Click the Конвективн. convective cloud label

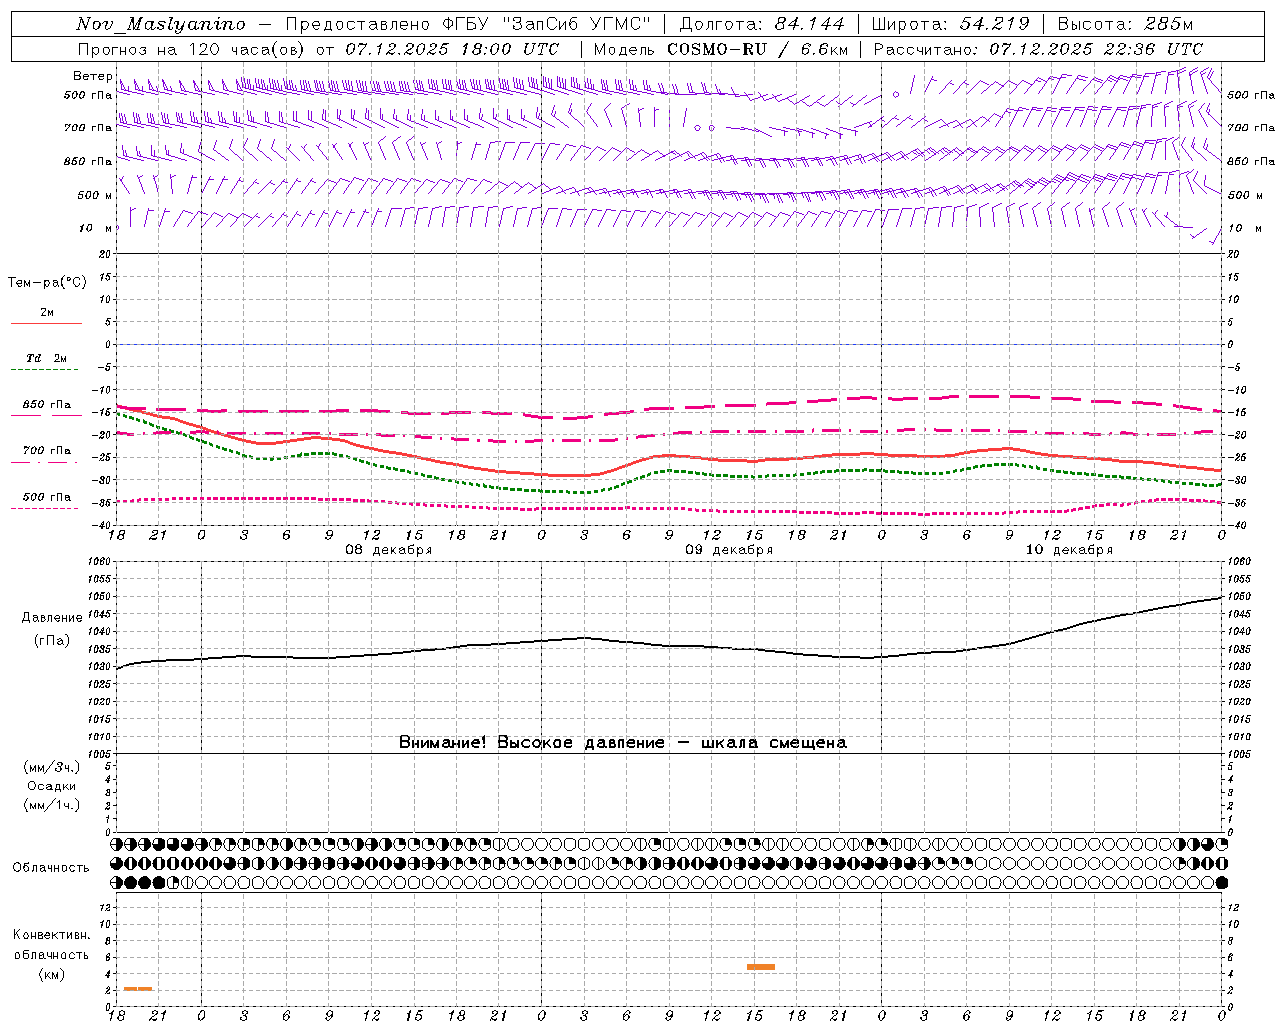coord(52,935)
